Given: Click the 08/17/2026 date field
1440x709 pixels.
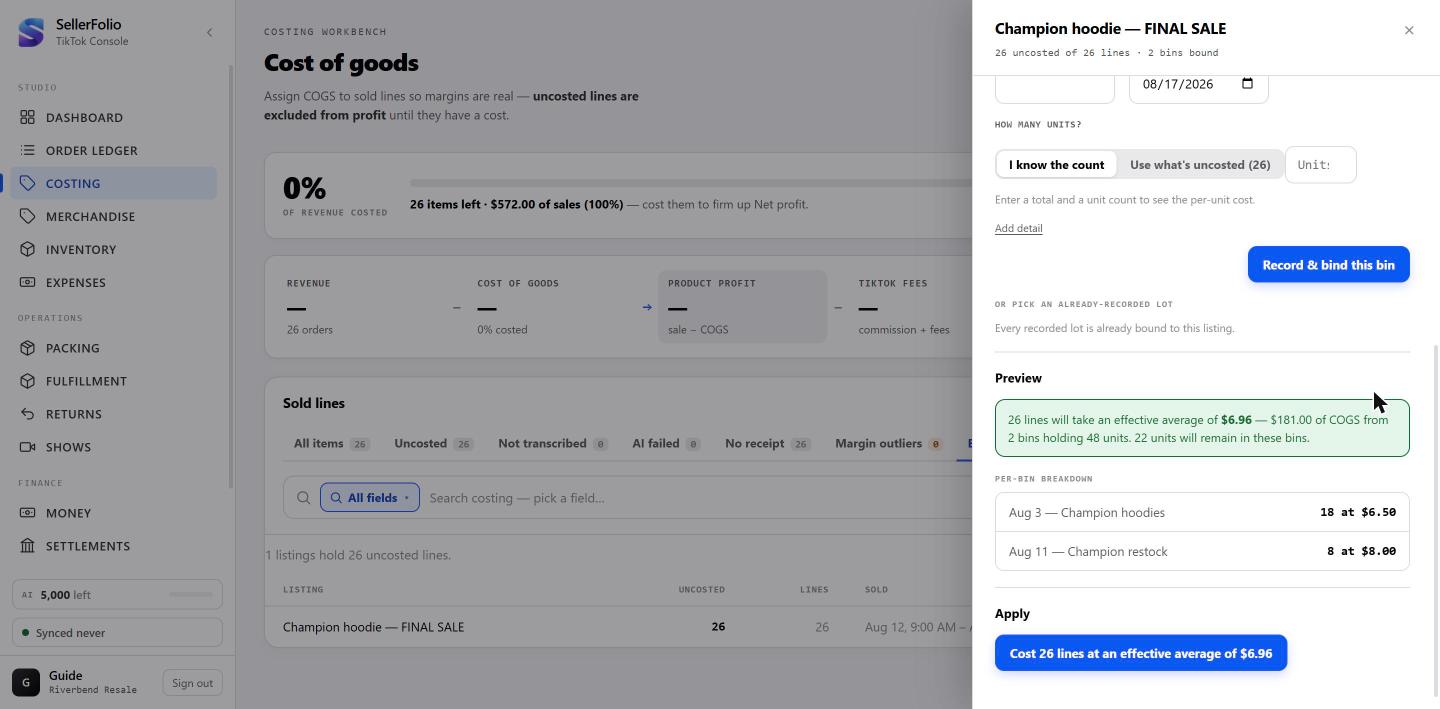Looking at the screenshot, I should pyautogui.click(x=1198, y=84).
